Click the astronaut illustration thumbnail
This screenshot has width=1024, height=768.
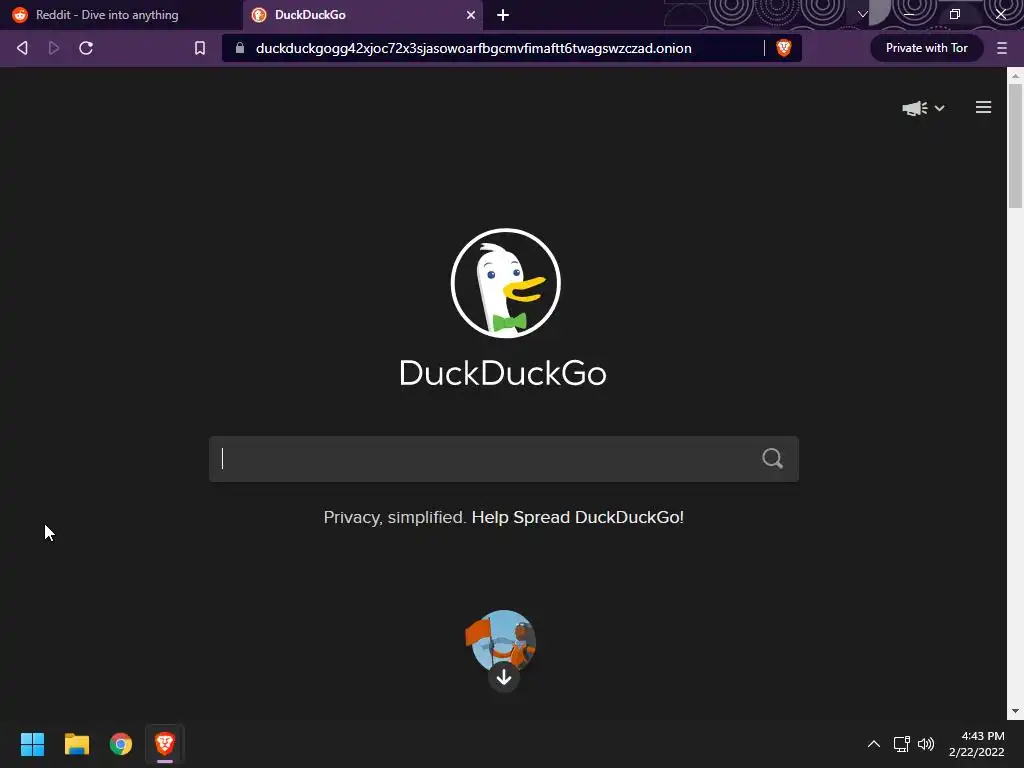point(502,641)
